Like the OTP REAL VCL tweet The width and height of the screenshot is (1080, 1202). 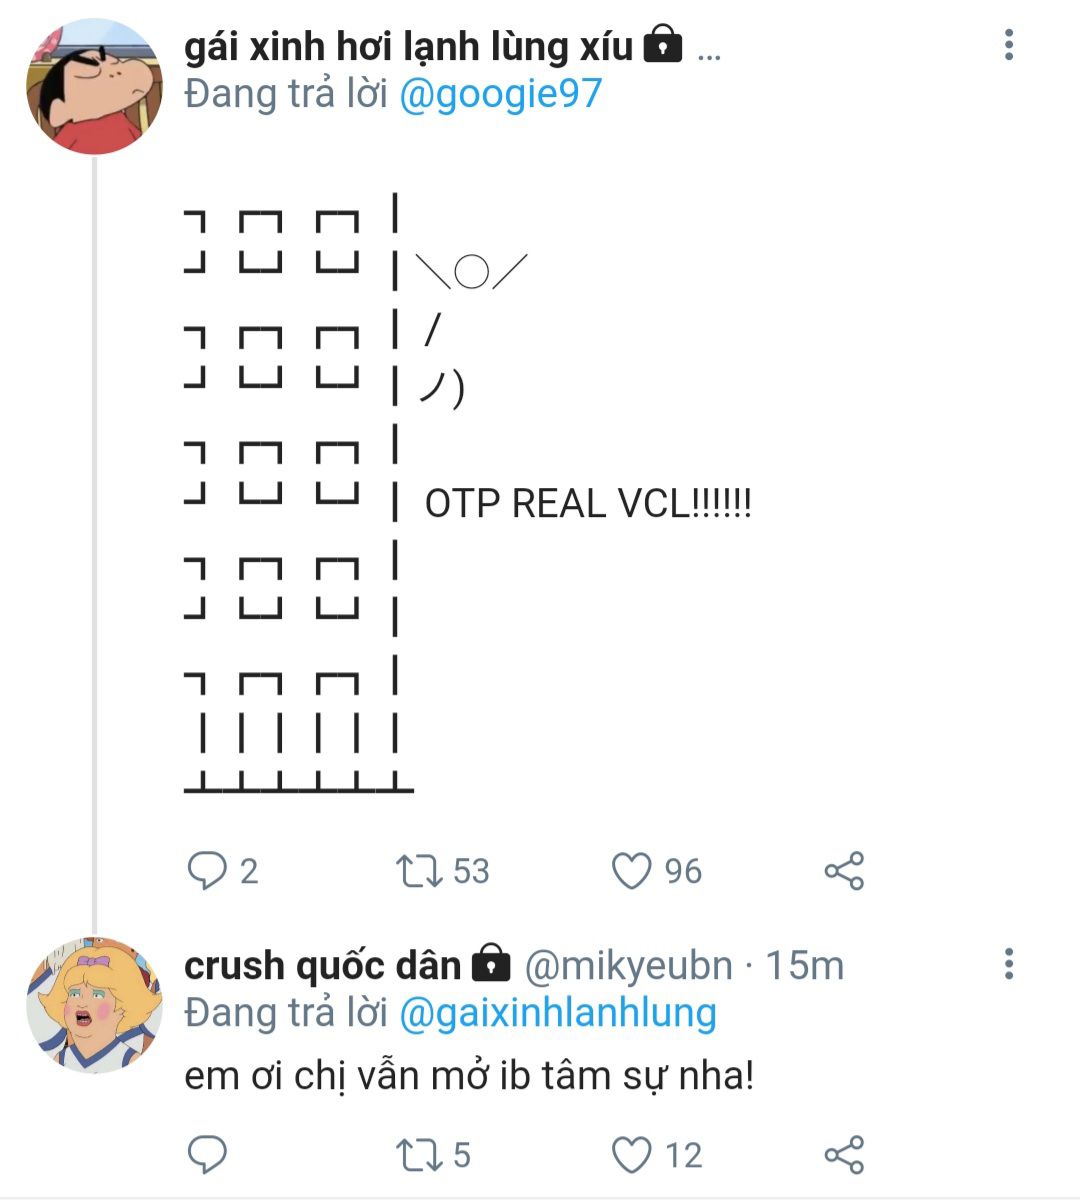point(632,871)
